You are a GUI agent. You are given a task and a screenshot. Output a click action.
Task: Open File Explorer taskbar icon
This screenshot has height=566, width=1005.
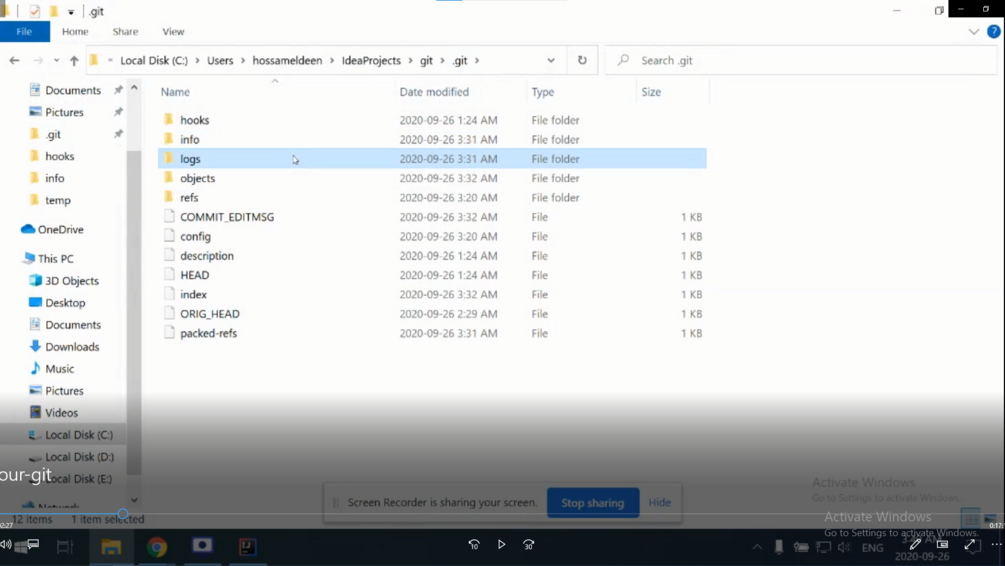tap(111, 547)
